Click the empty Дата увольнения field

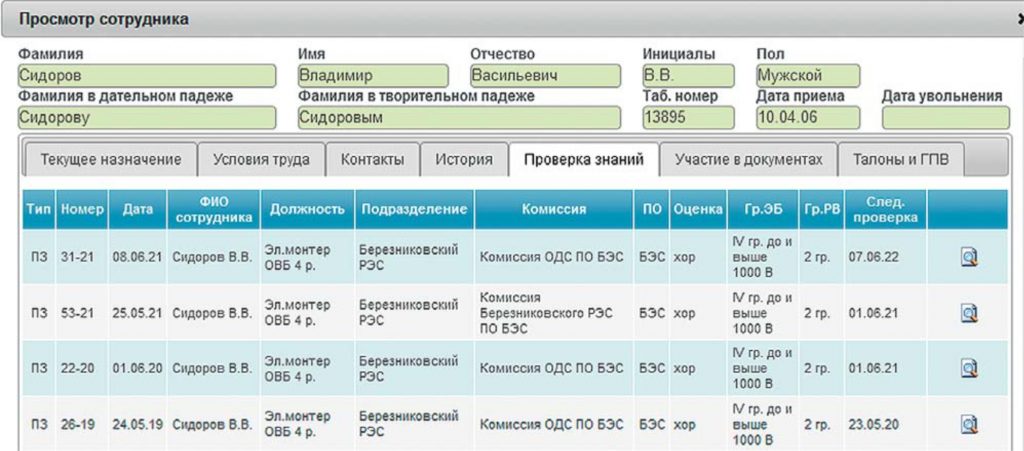[941, 117]
